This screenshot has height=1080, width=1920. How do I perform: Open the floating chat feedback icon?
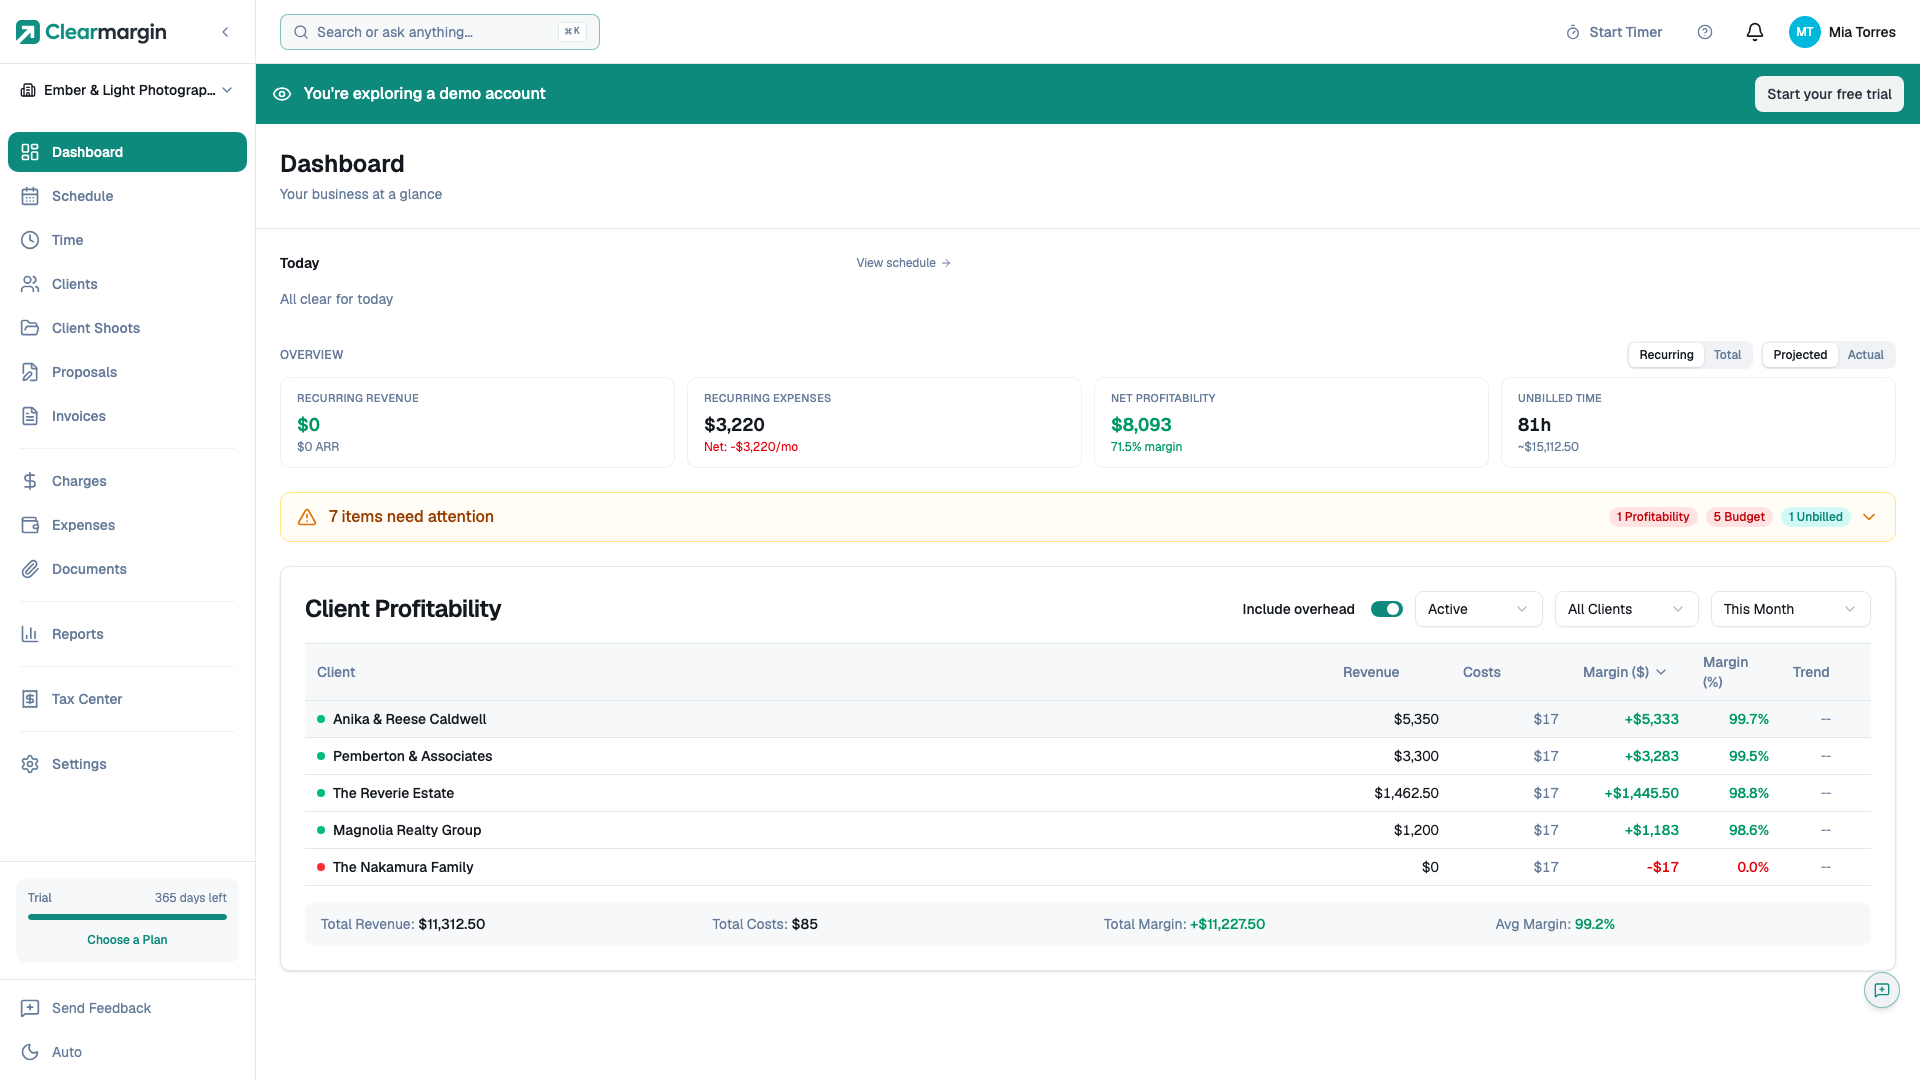[x=1881, y=990]
